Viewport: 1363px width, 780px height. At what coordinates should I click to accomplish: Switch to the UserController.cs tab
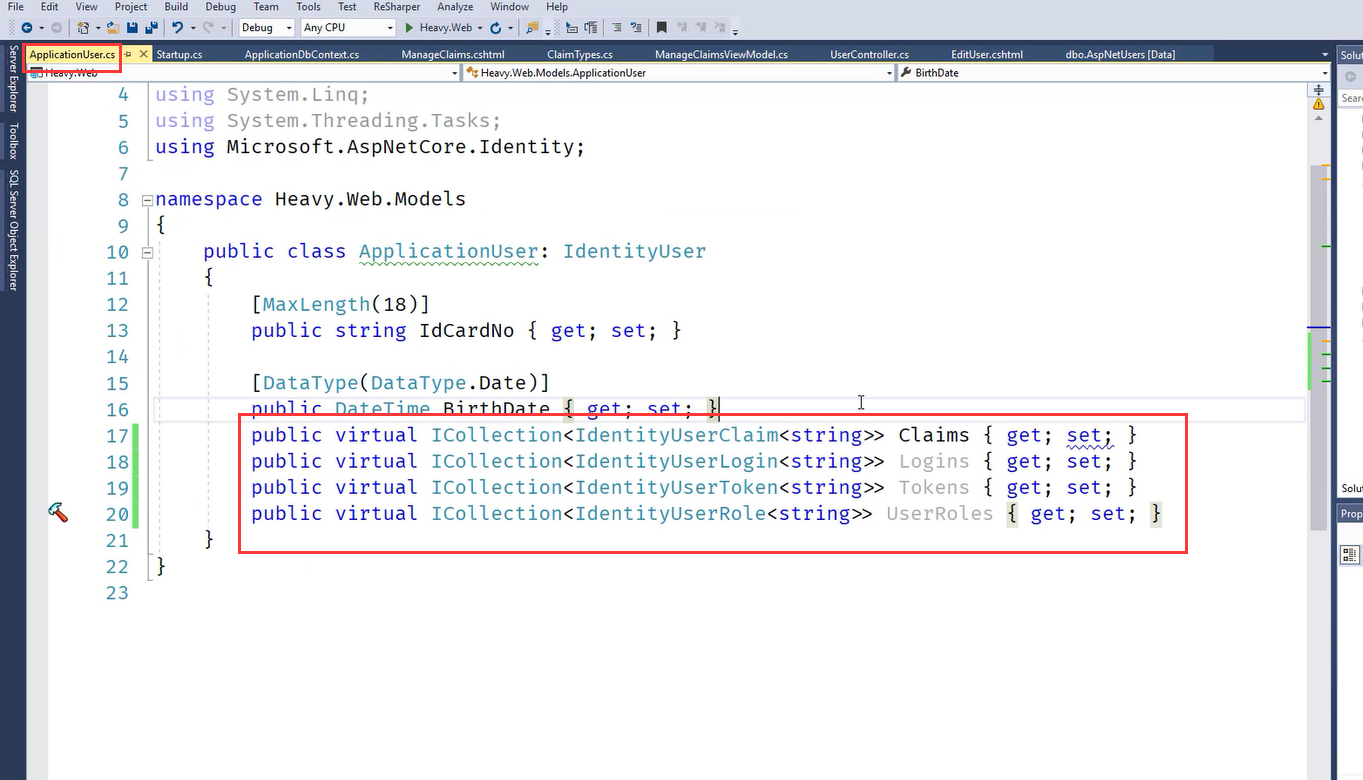pyautogui.click(x=869, y=55)
